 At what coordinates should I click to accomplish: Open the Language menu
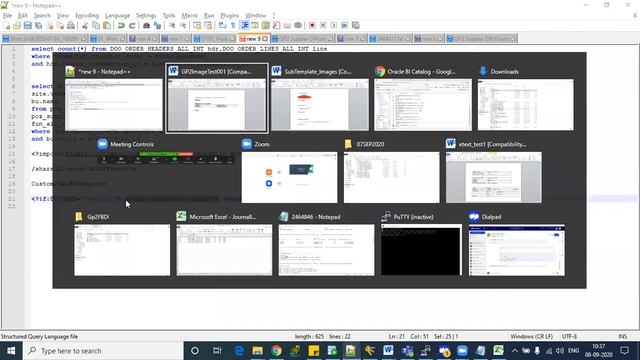[117, 16]
